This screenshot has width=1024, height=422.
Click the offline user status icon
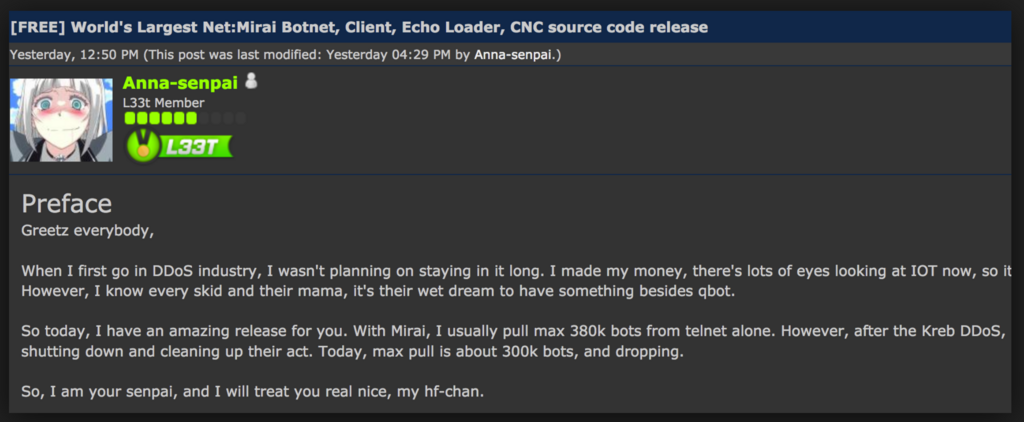(251, 82)
